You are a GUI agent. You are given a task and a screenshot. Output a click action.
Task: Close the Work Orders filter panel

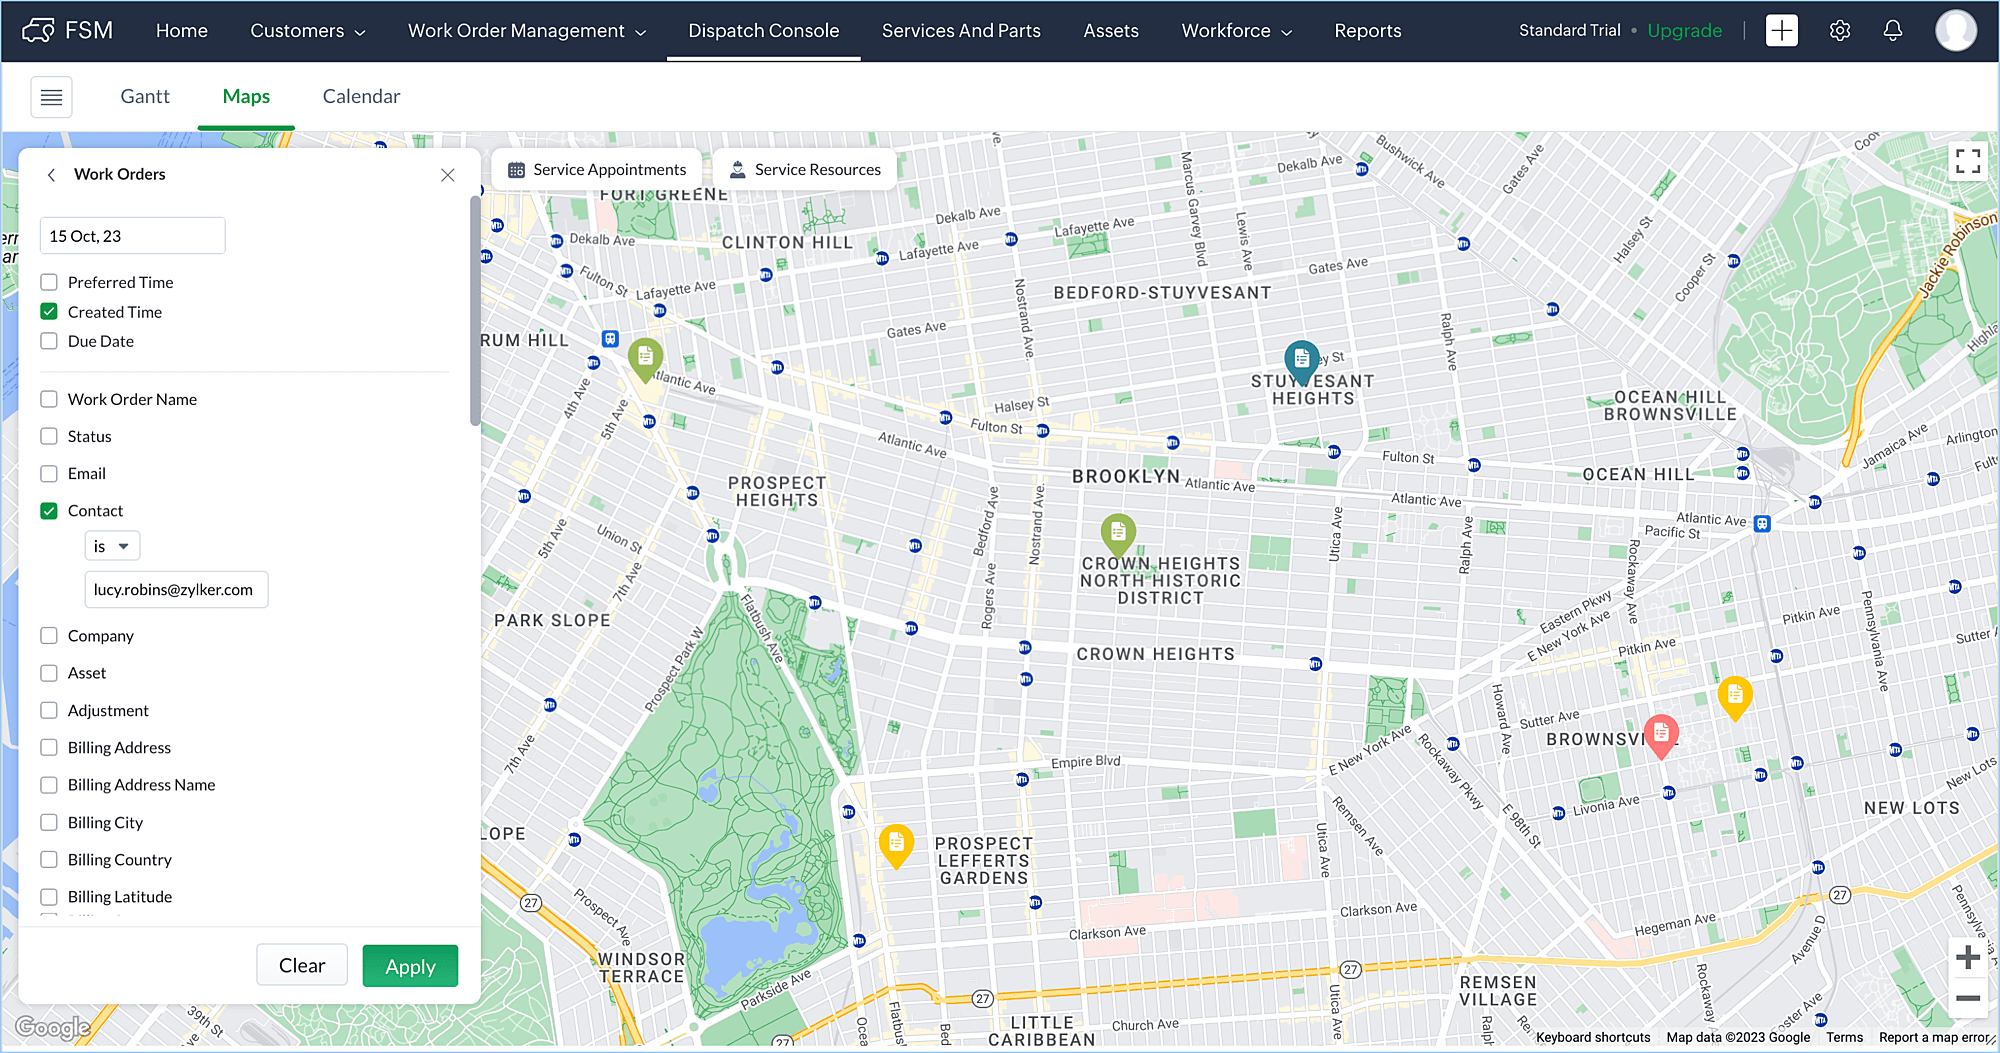[x=448, y=175]
